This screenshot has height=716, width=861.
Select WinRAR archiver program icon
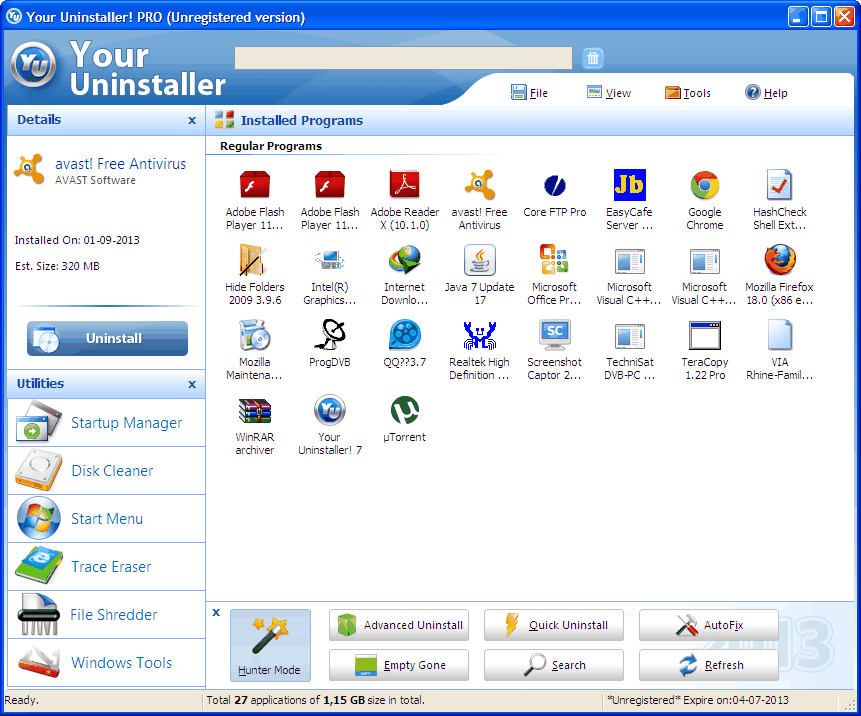(255, 410)
